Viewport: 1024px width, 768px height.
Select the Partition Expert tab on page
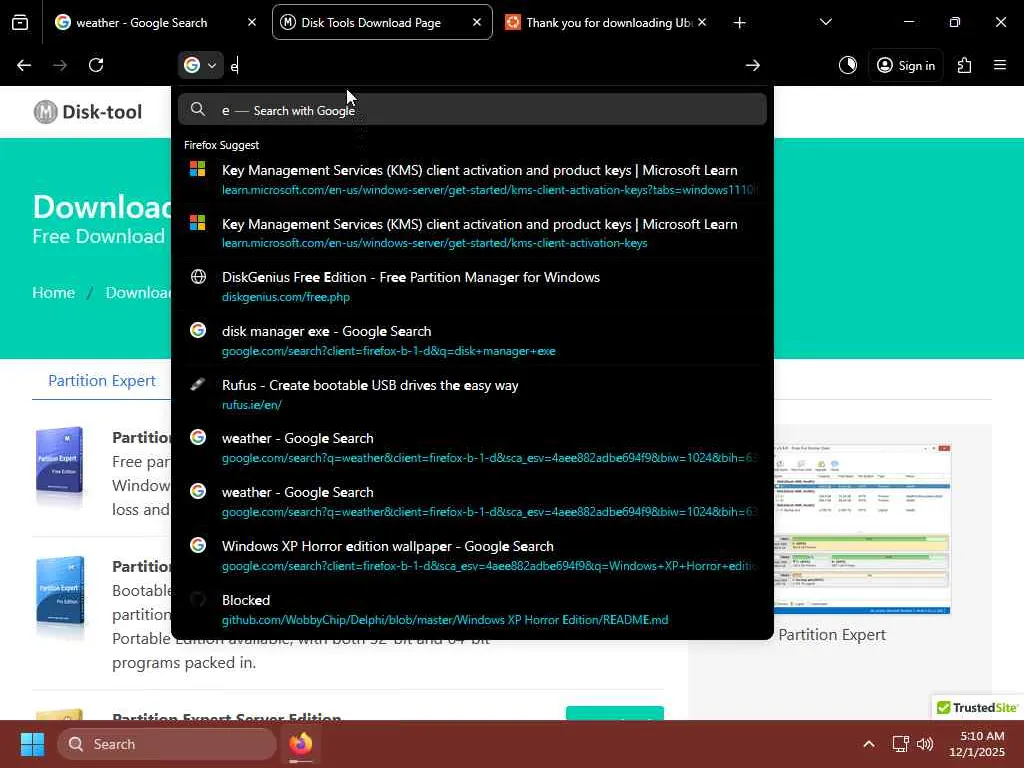pyautogui.click(x=102, y=381)
